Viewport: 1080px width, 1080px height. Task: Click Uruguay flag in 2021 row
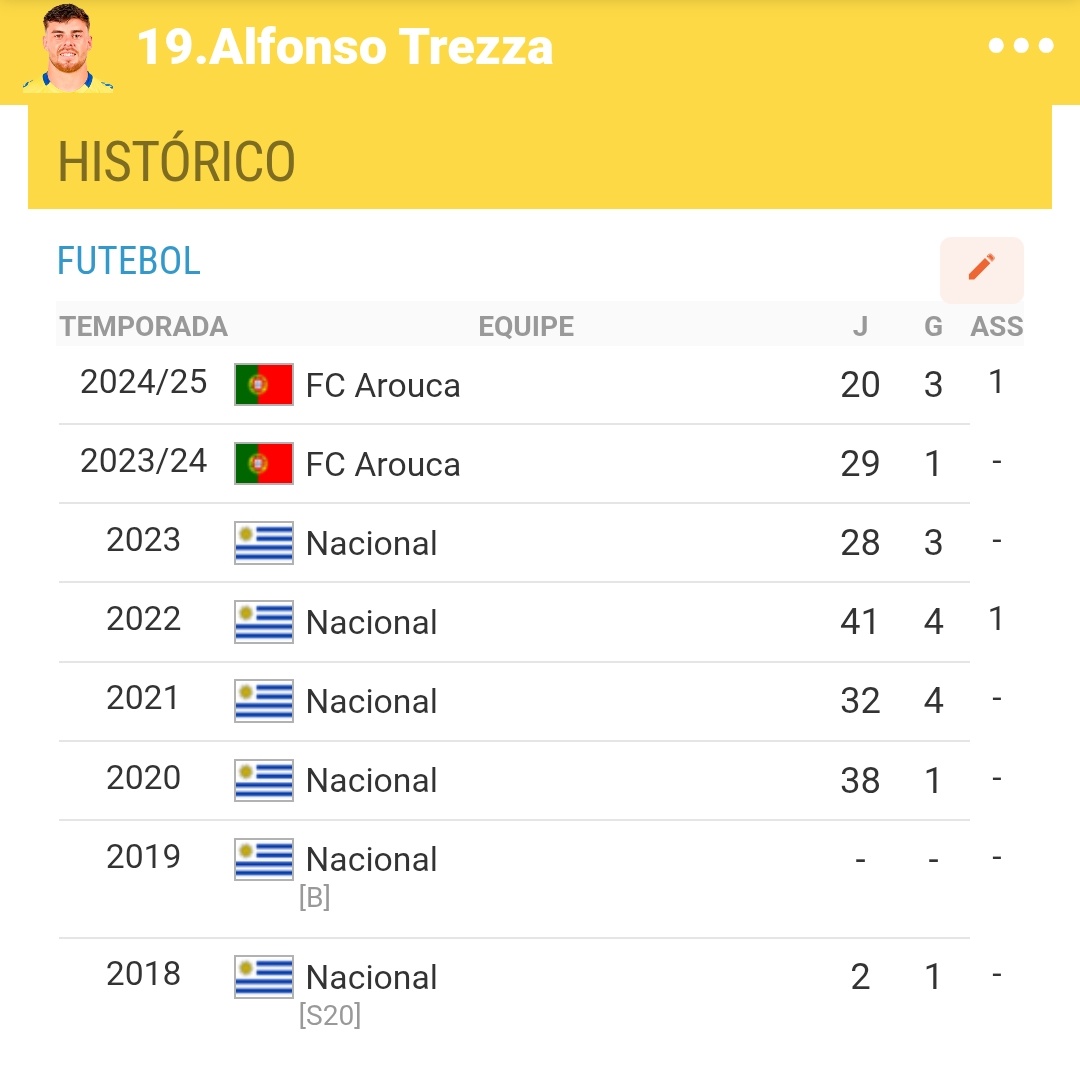click(264, 701)
